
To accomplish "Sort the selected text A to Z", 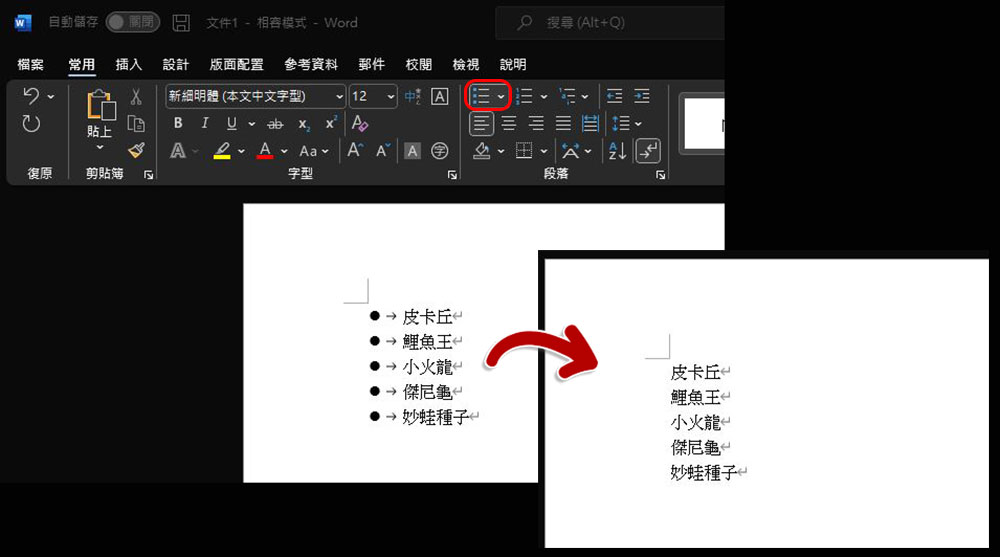I will pyautogui.click(x=617, y=151).
